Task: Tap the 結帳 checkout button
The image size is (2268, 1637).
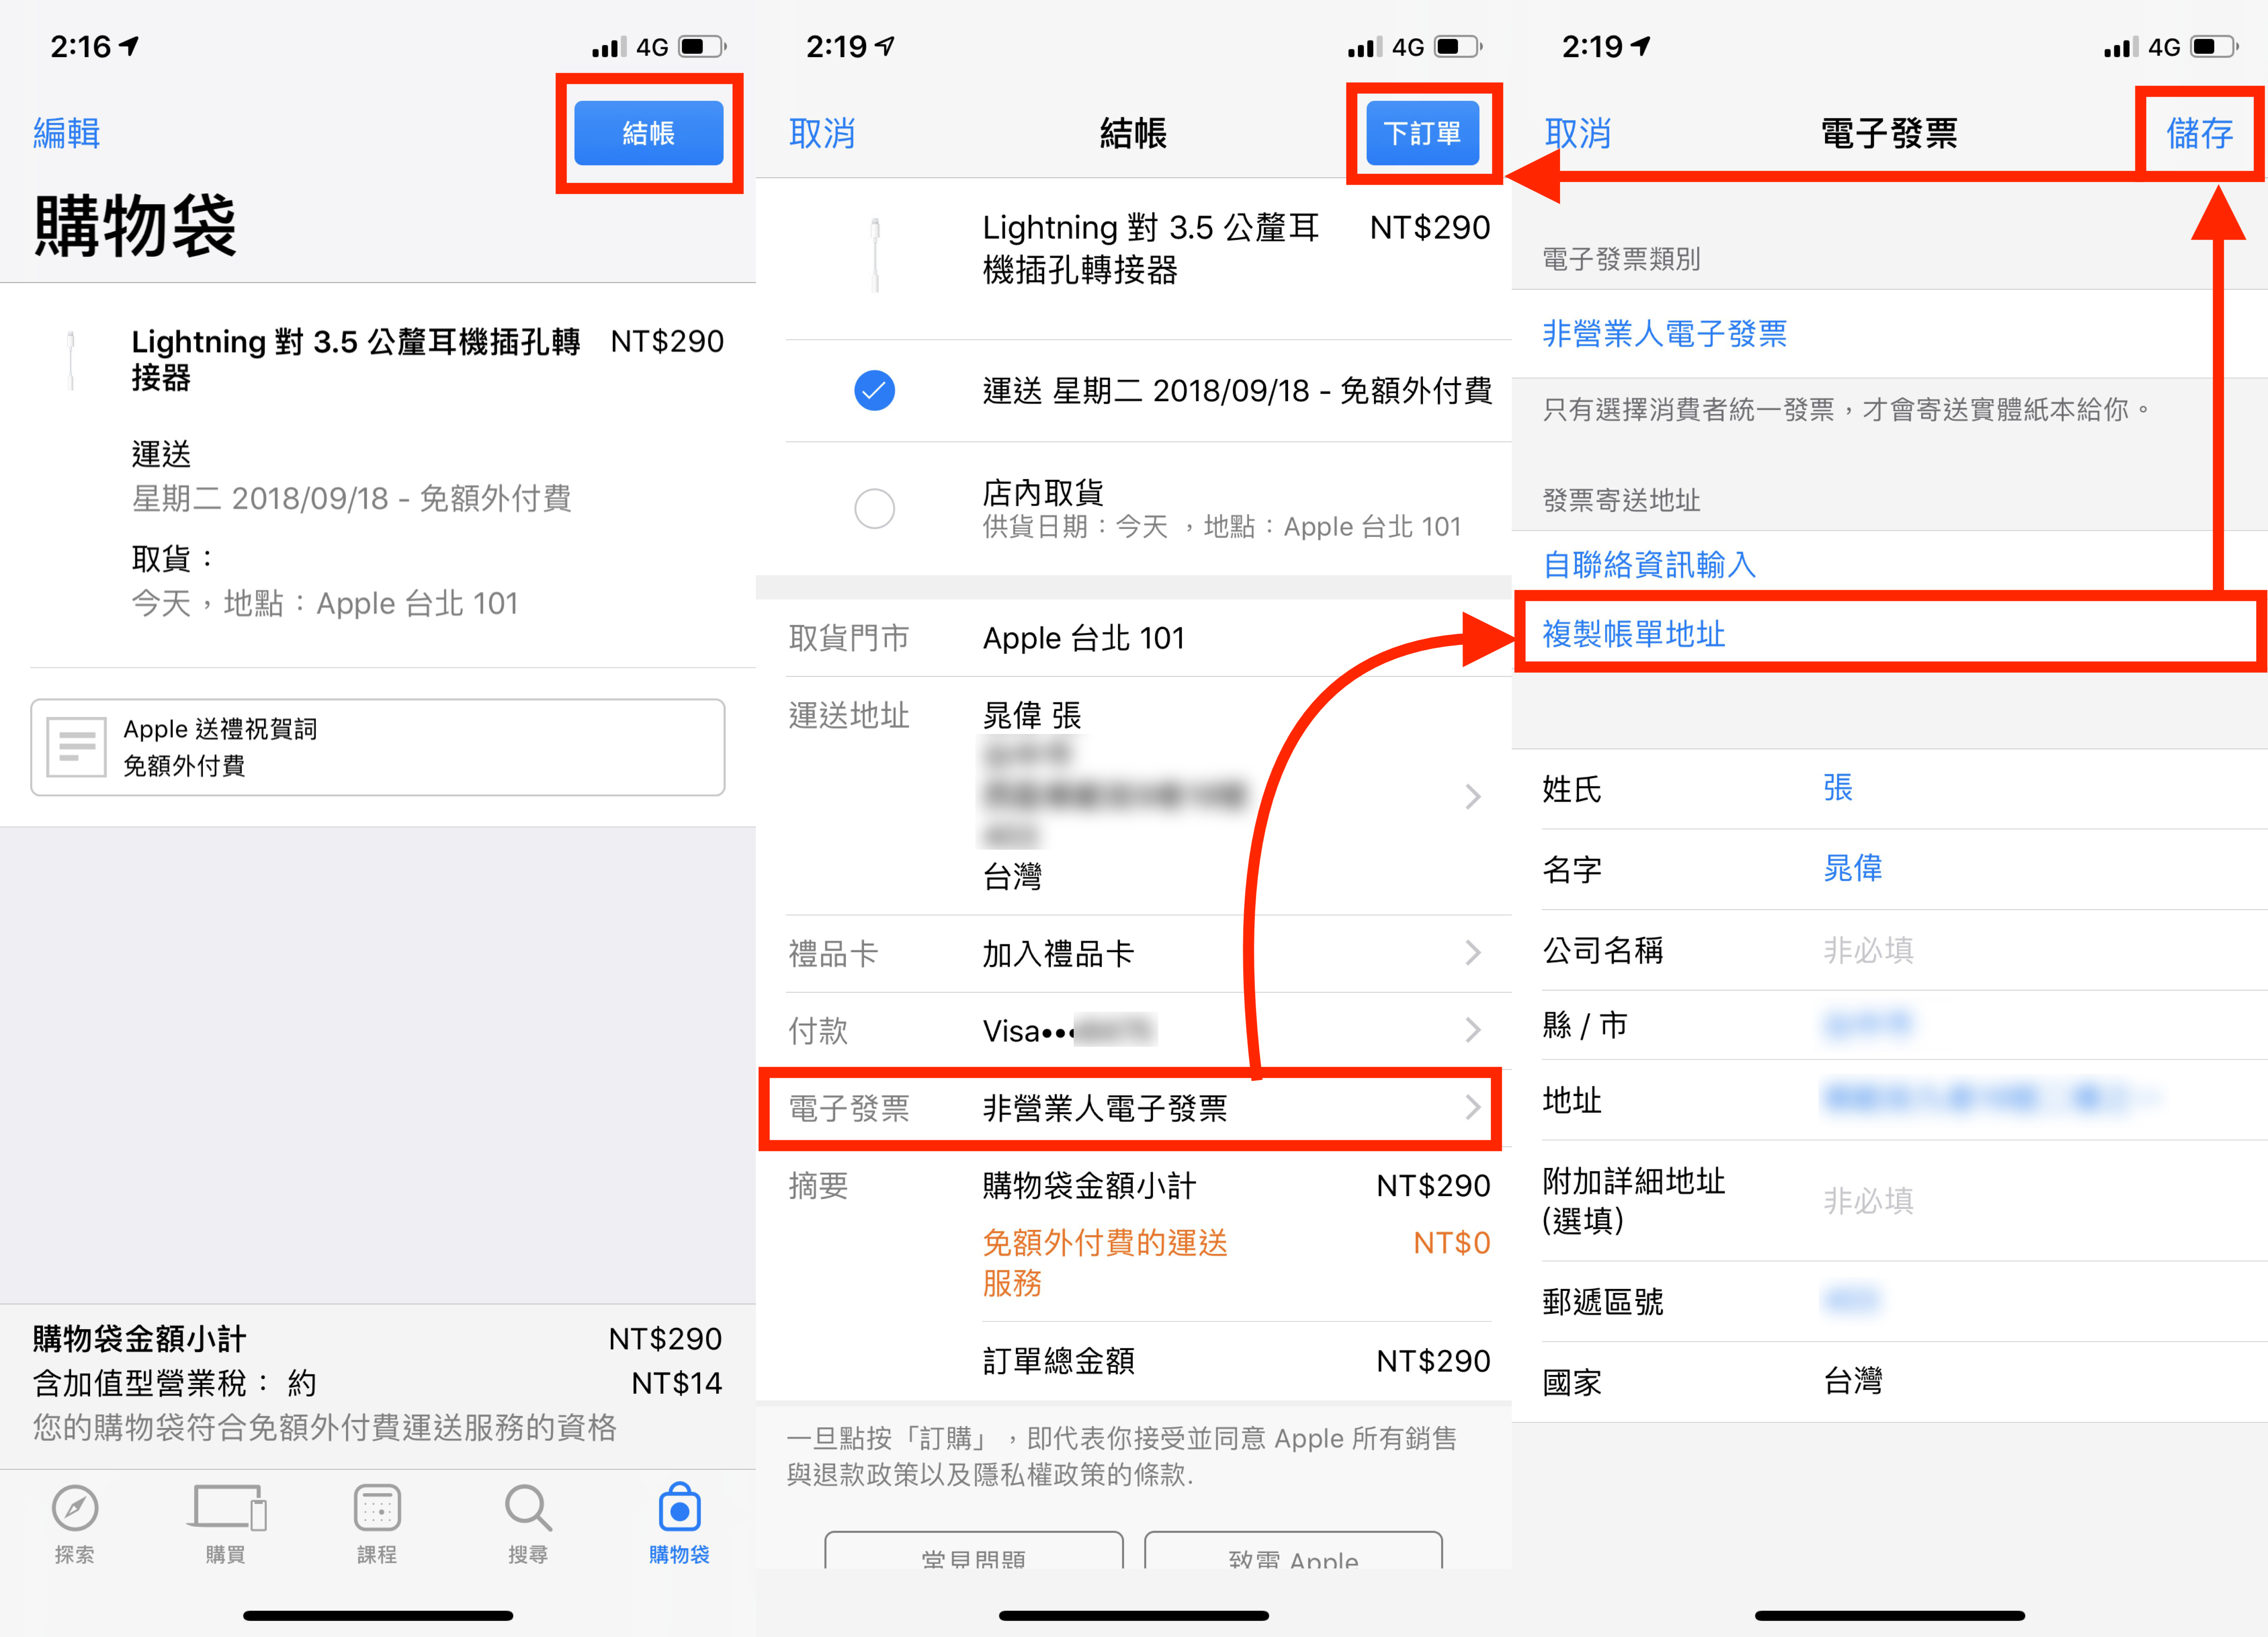Action: [648, 133]
